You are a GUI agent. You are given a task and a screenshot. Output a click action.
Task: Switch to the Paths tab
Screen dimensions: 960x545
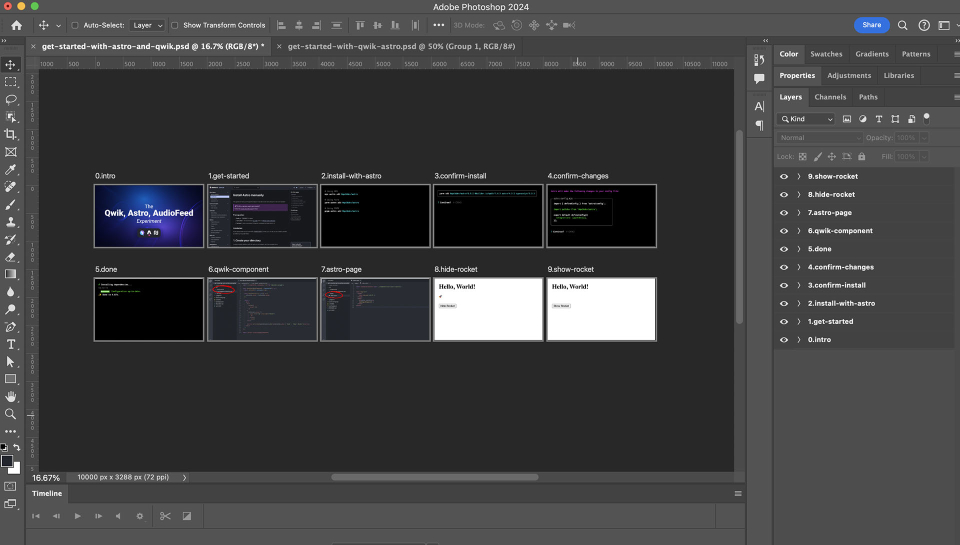click(x=868, y=97)
